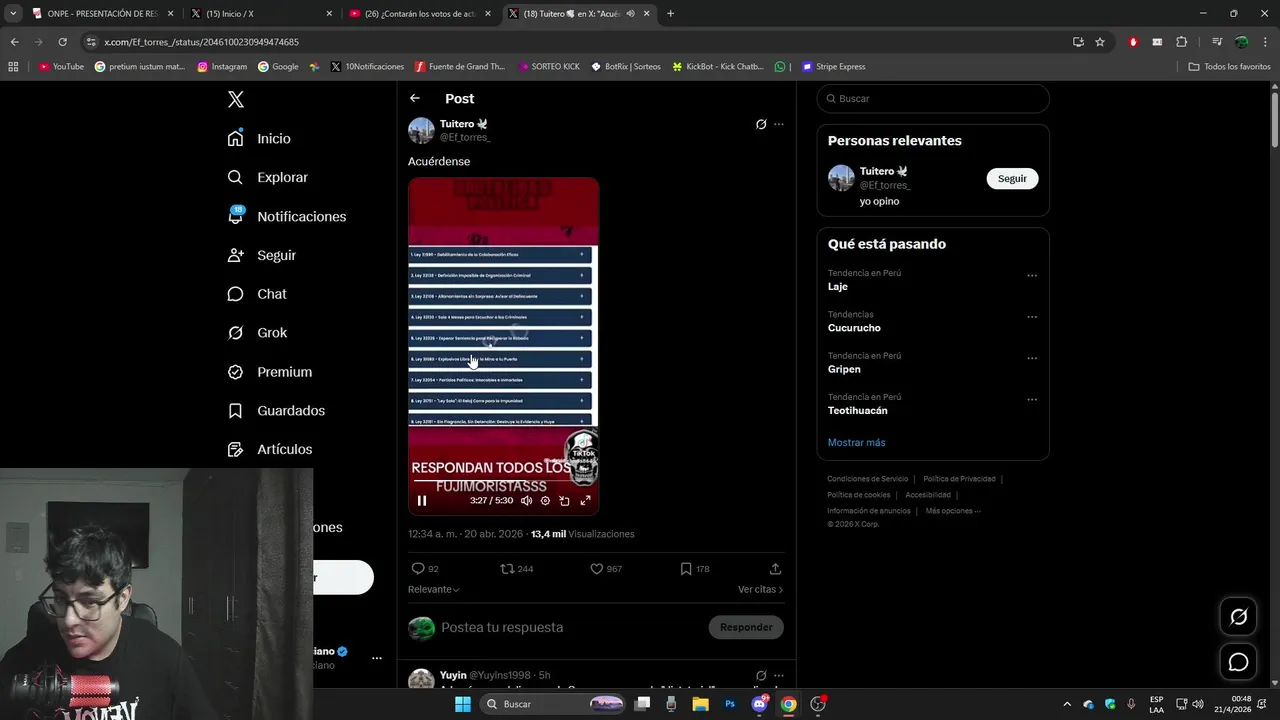Open options for the Gripen trend
The image size is (1280, 720).
click(1032, 358)
